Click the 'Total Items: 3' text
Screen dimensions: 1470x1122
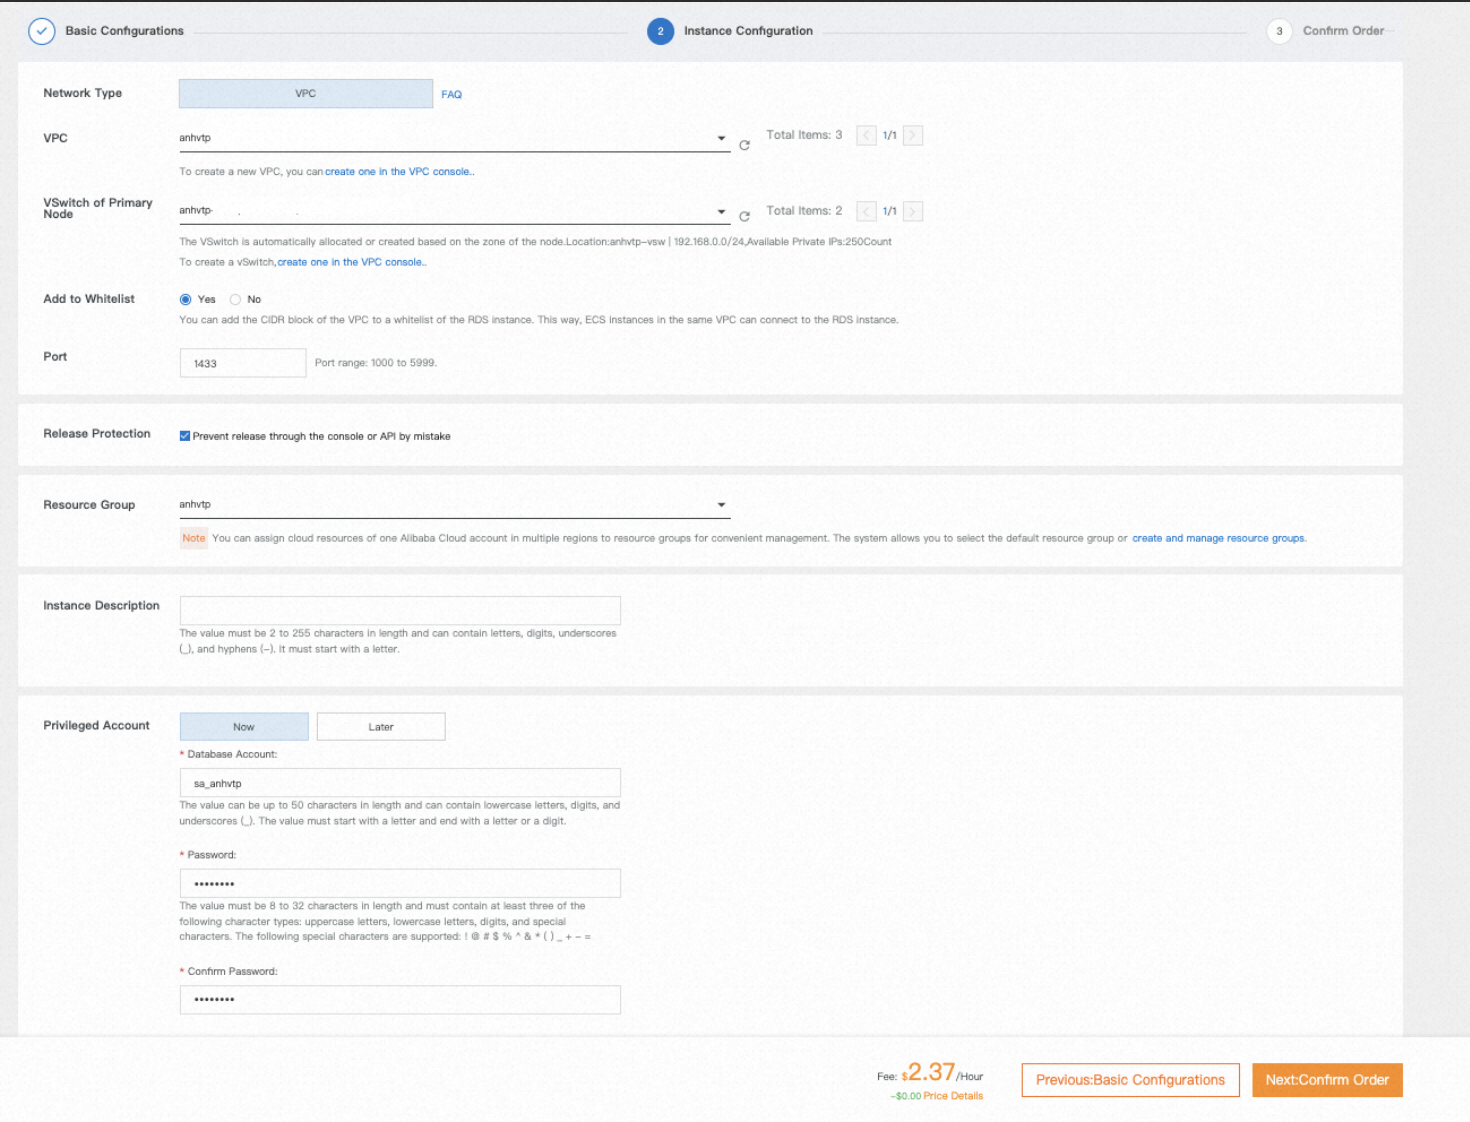(804, 135)
